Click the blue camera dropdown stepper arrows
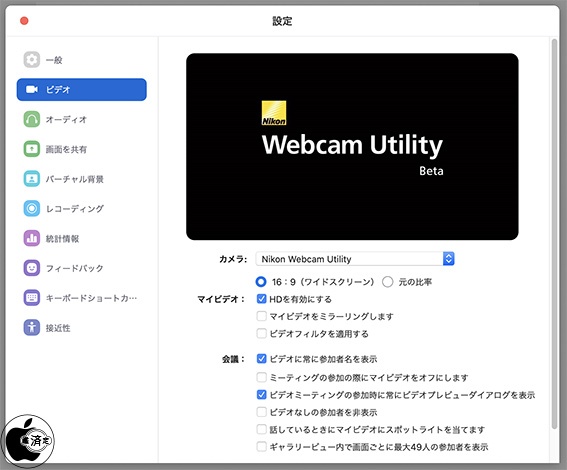567x470 pixels. coord(448,259)
